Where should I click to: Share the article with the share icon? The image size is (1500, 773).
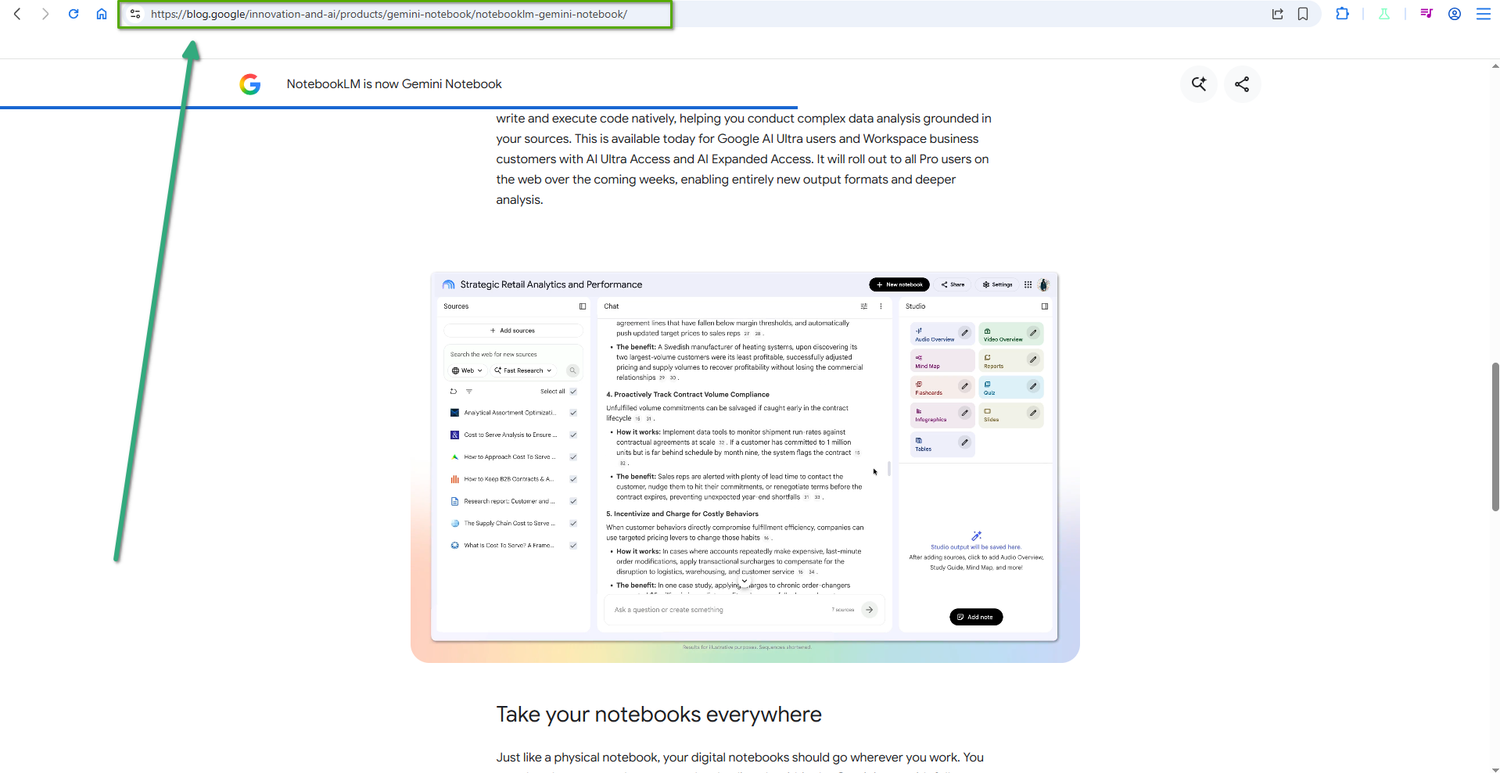[1242, 84]
